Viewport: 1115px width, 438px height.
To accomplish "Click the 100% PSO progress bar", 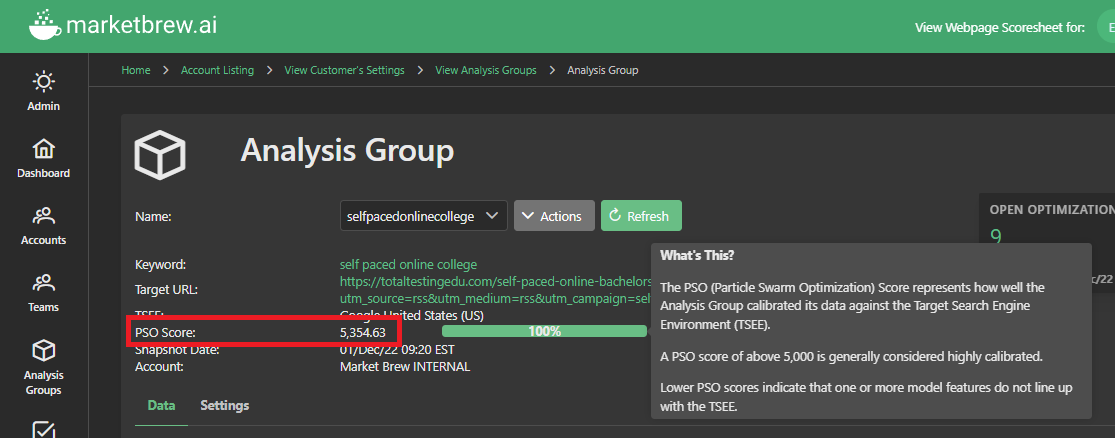I will tap(544, 331).
